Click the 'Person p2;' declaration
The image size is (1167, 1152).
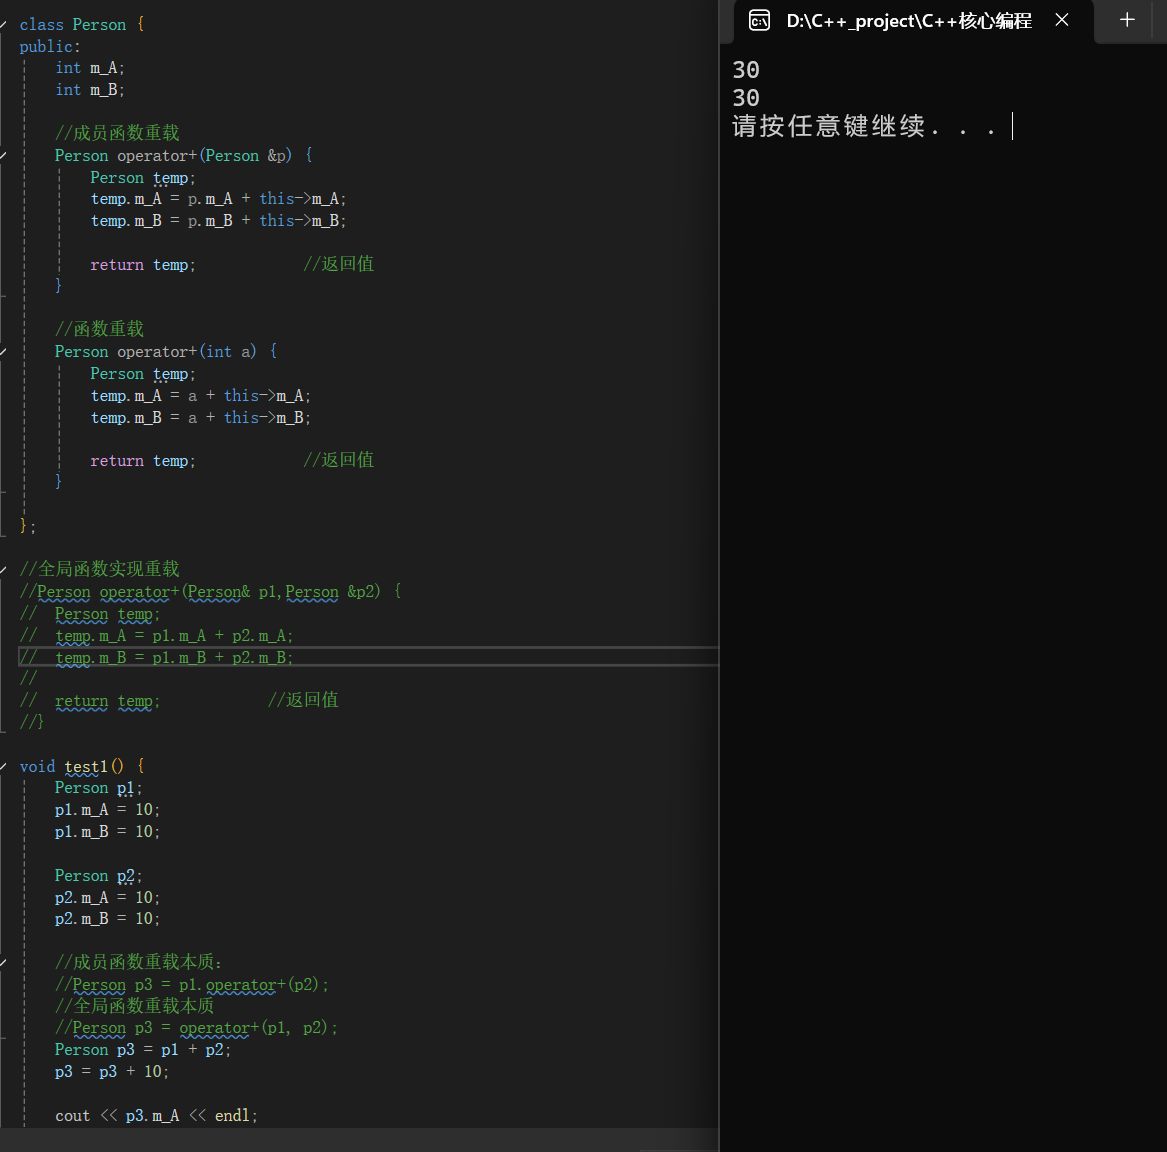98,876
